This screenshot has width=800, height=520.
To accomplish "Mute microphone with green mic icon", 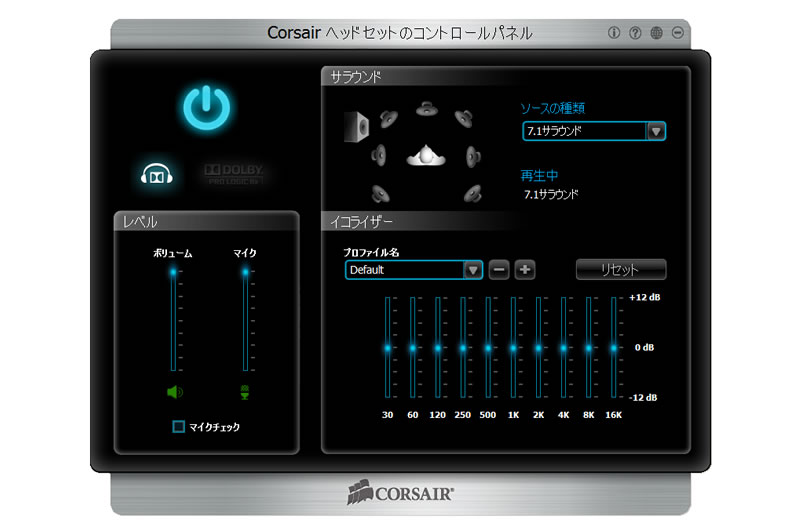I will (x=245, y=392).
